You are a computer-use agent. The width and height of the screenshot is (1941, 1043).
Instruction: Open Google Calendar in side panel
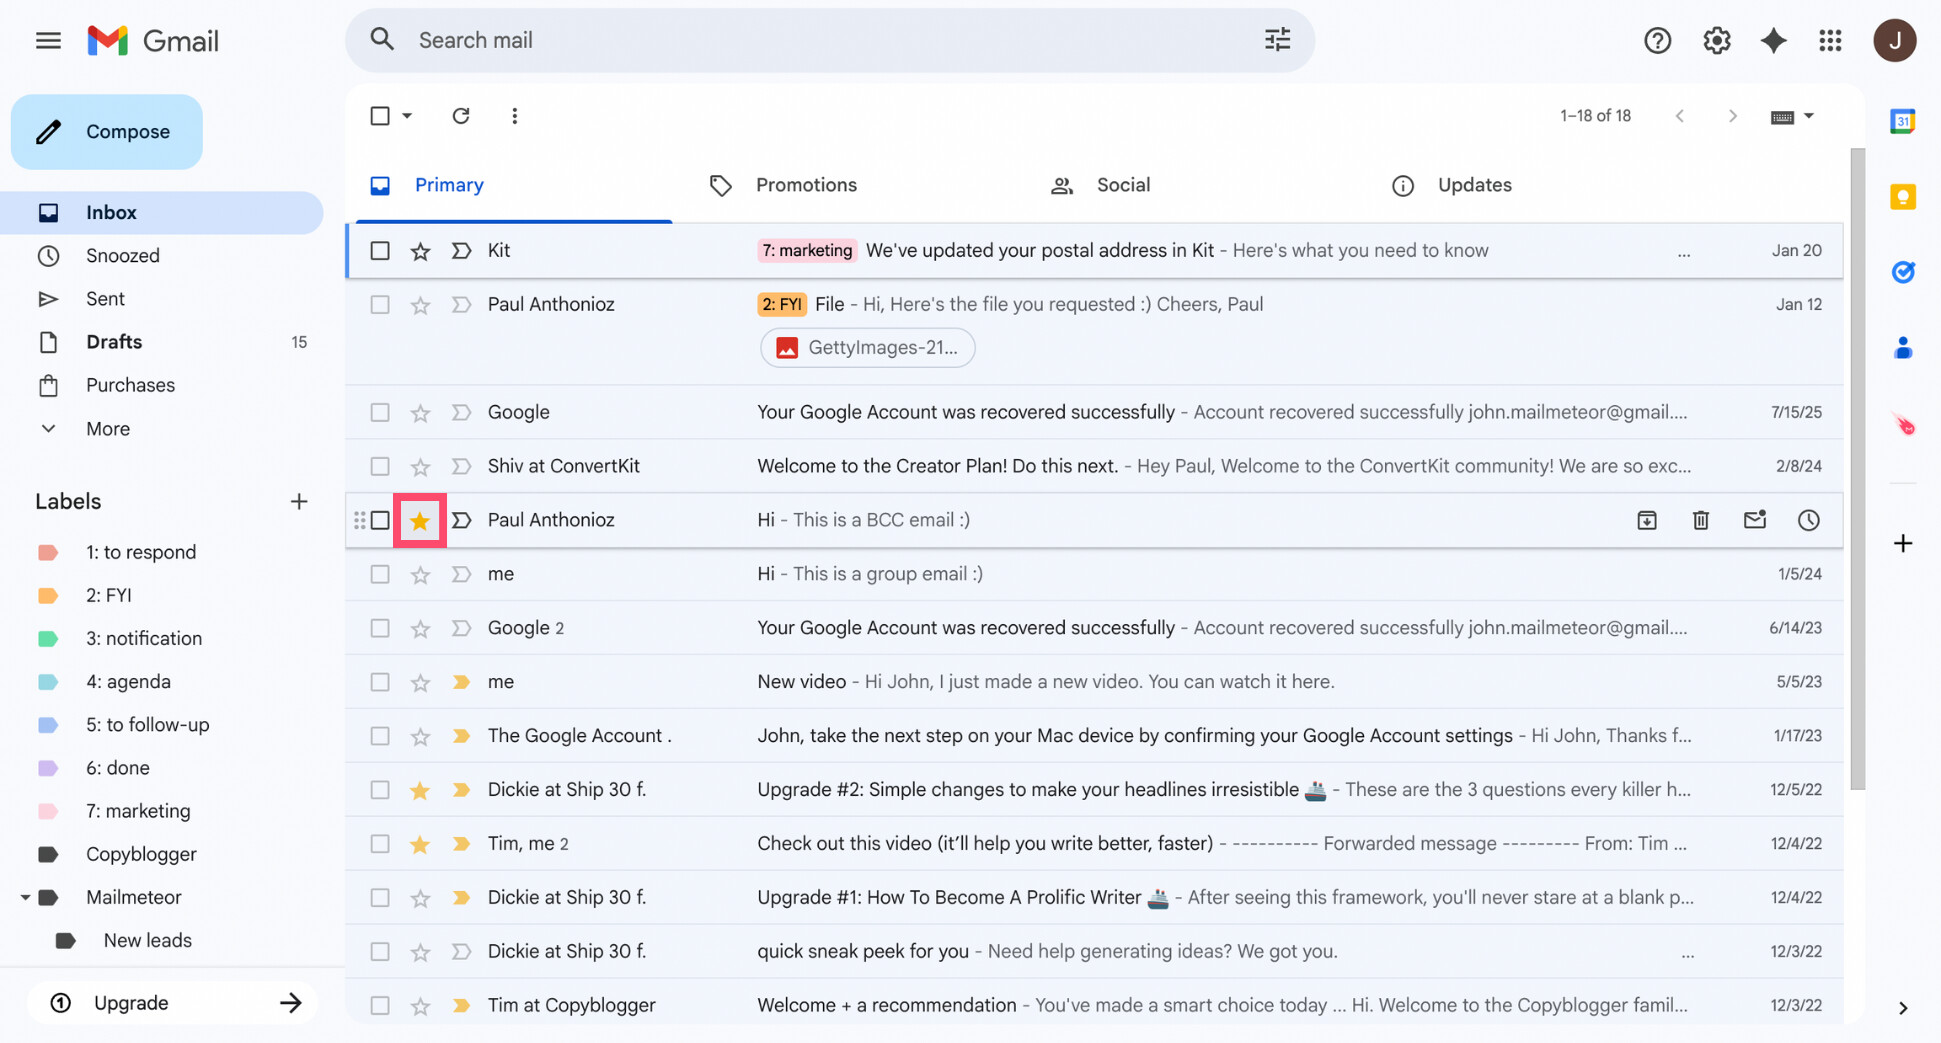point(1902,120)
